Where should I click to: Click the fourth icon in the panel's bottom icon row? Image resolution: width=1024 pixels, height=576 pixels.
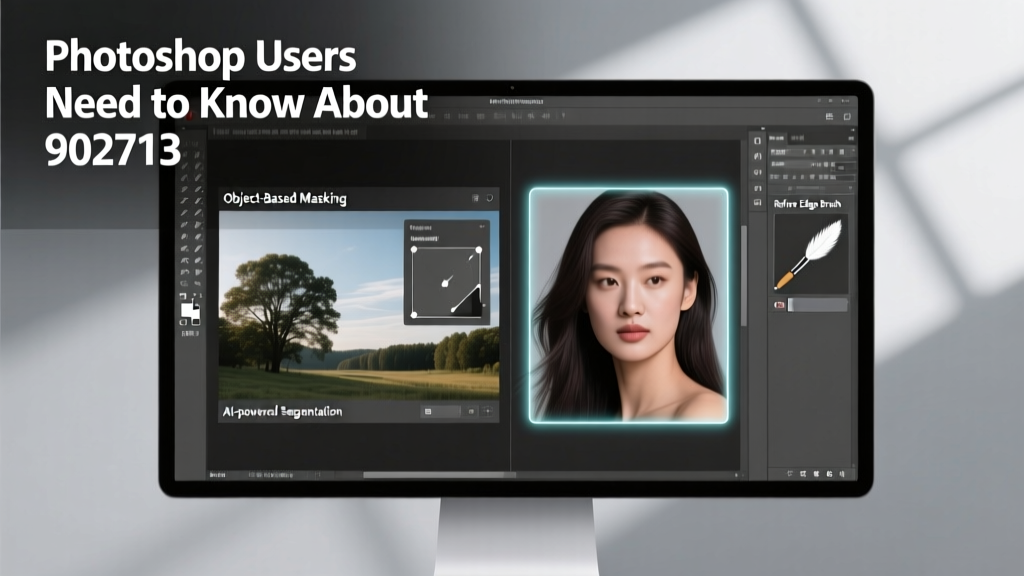[829, 473]
